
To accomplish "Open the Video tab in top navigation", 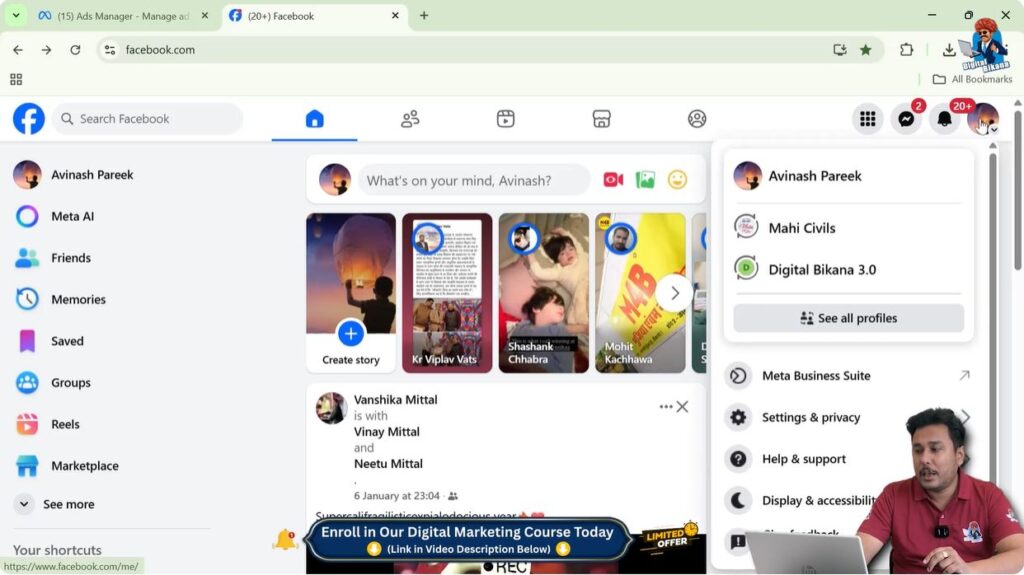I will (505, 119).
